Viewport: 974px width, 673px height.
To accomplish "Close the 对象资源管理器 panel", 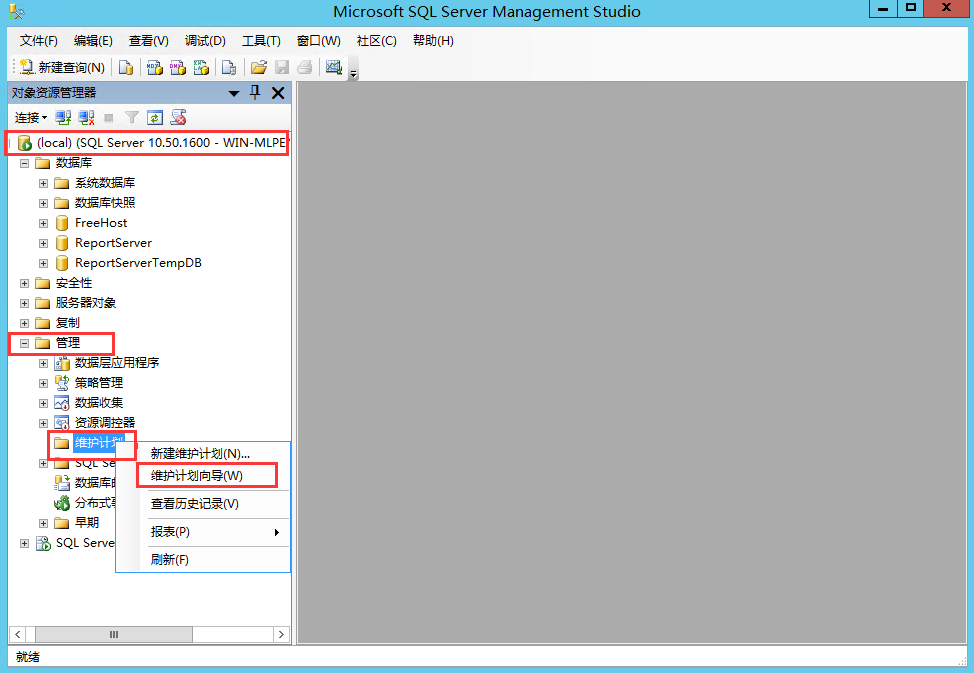I will 278,93.
